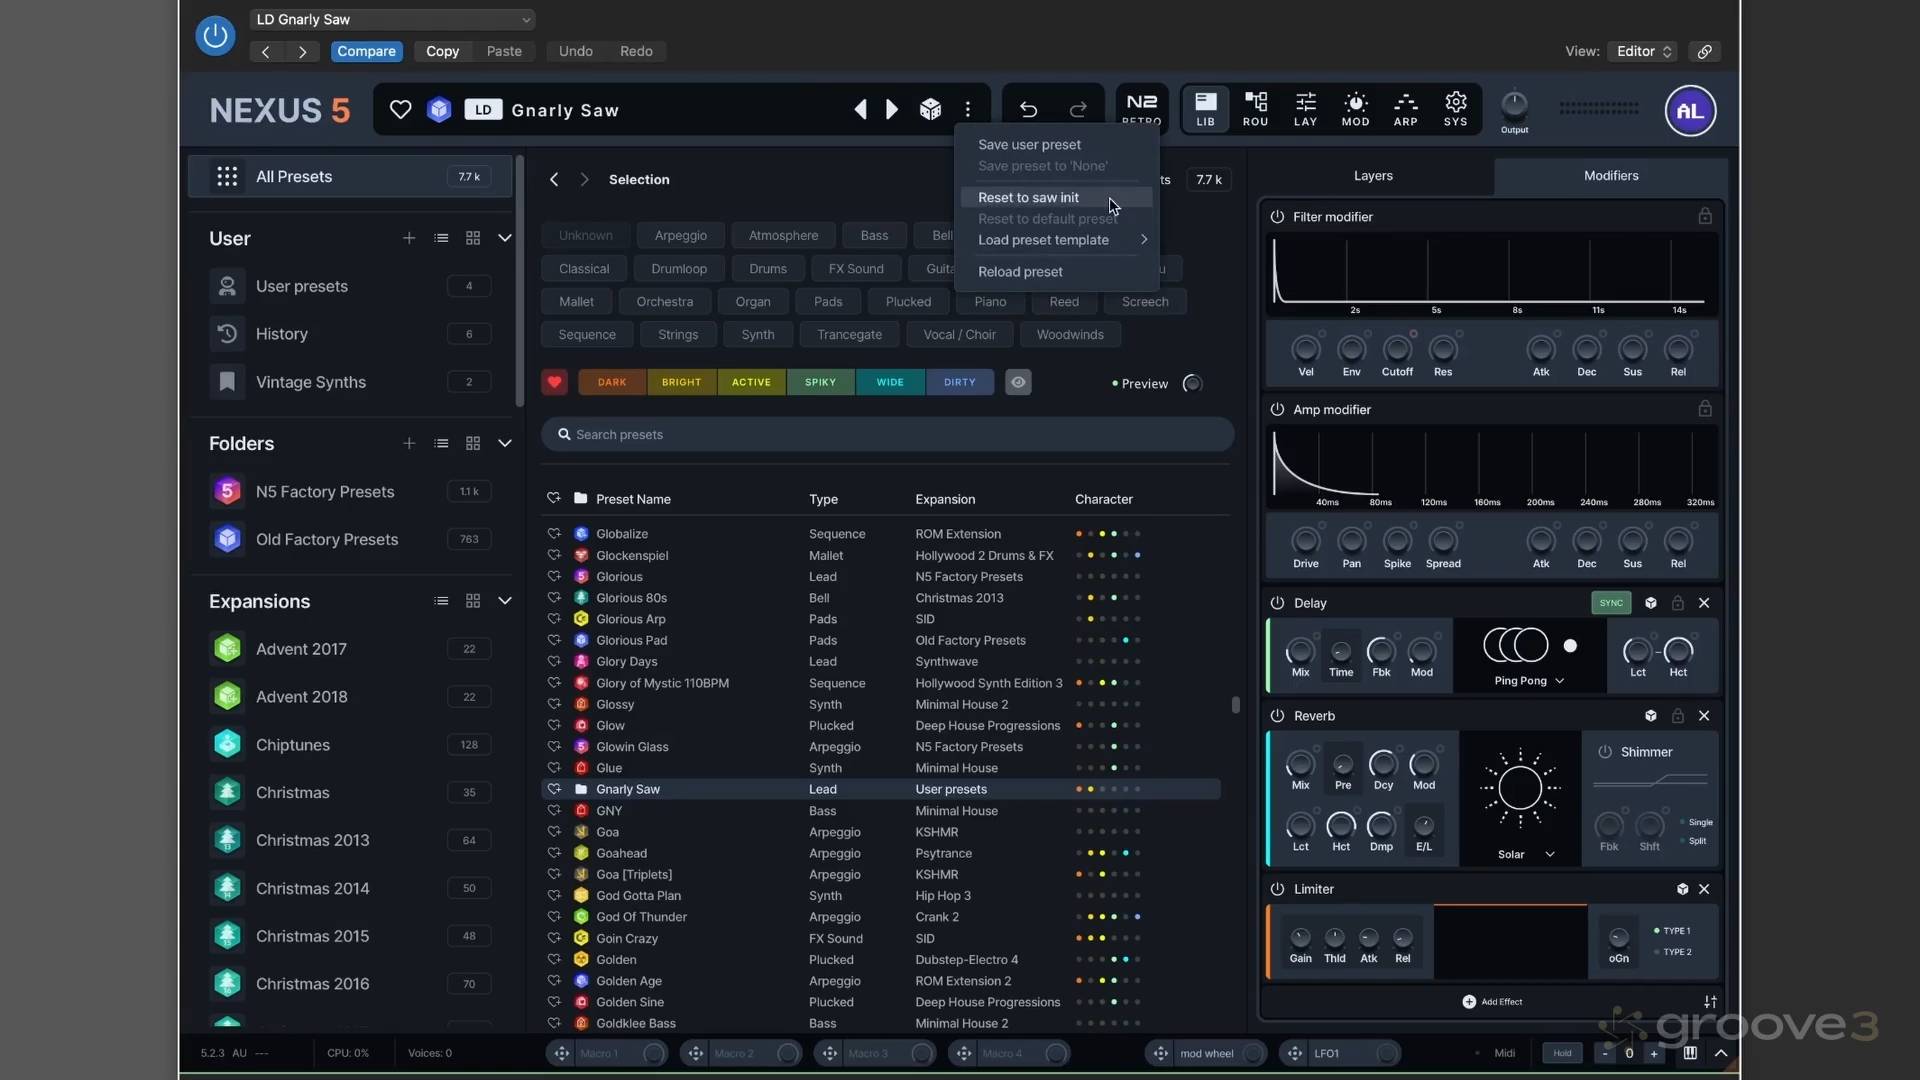Filter presets by Arpeggio tag

point(680,236)
